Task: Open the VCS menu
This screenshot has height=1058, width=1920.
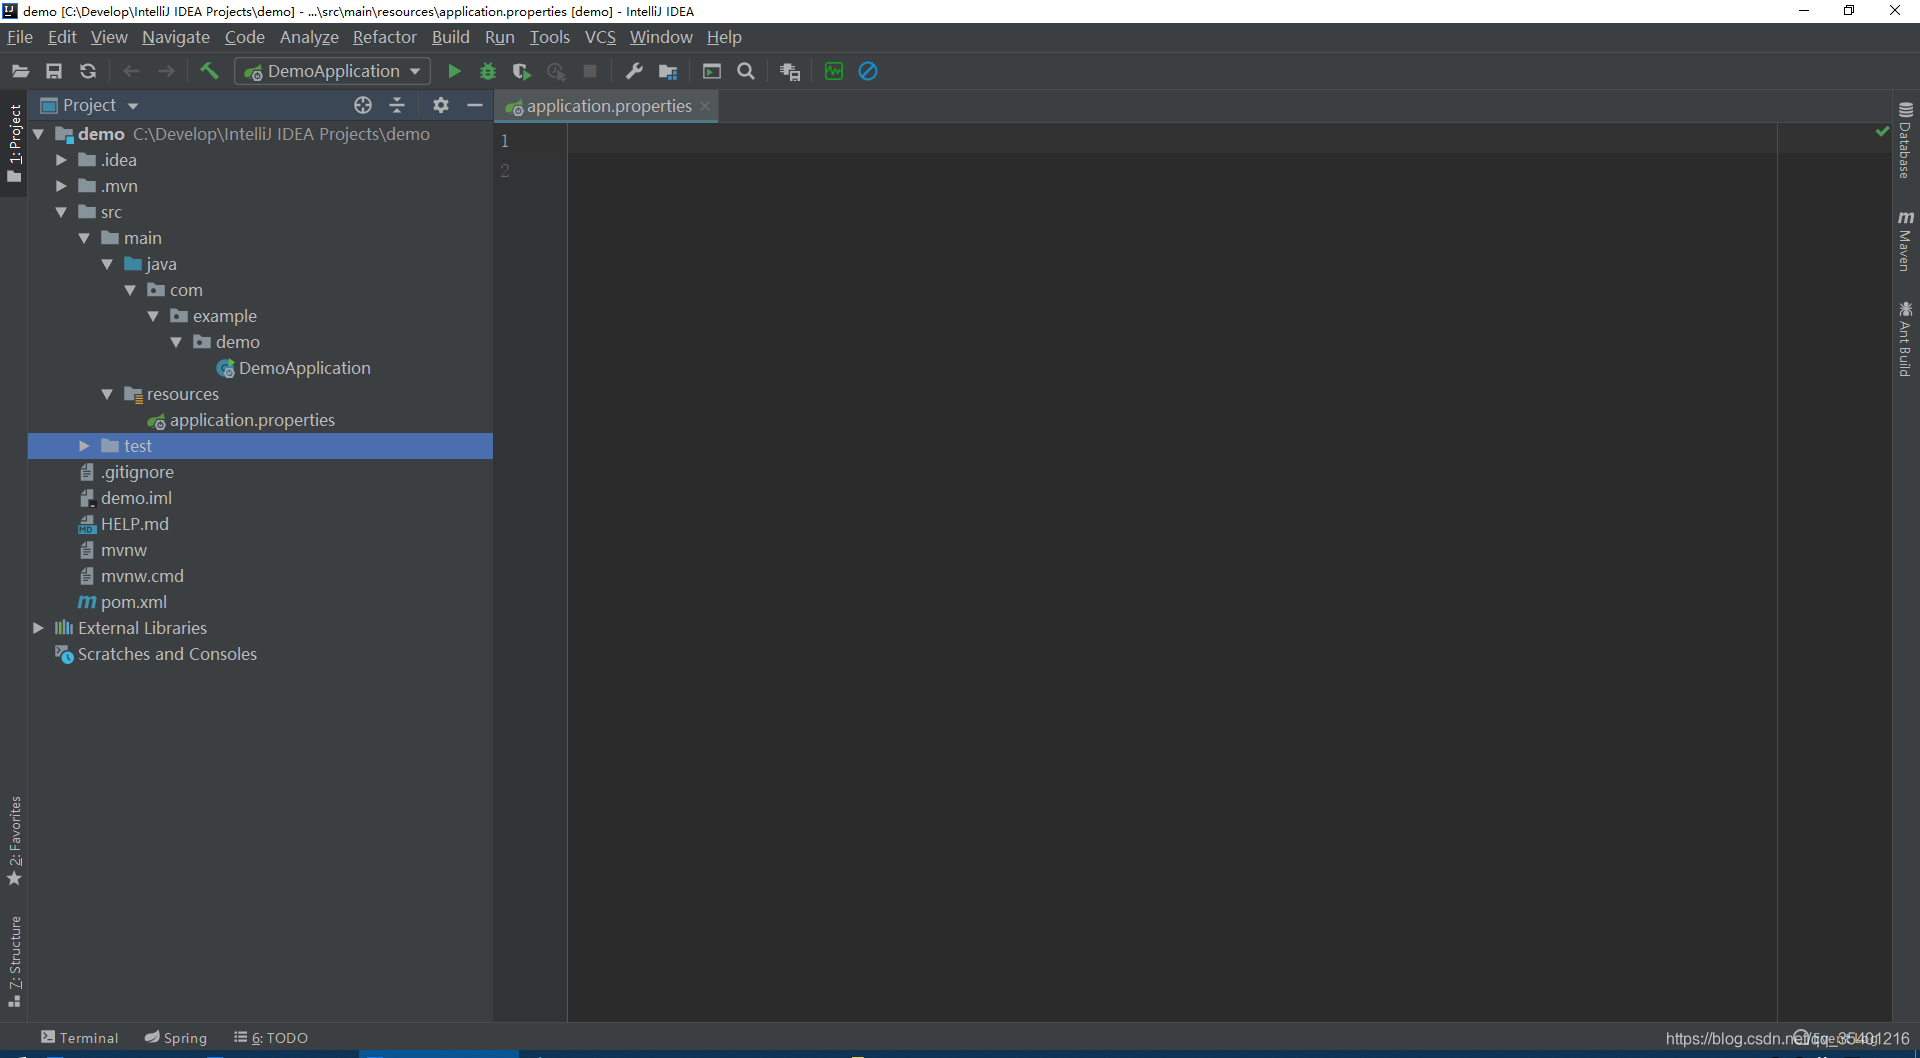Action: coord(600,37)
